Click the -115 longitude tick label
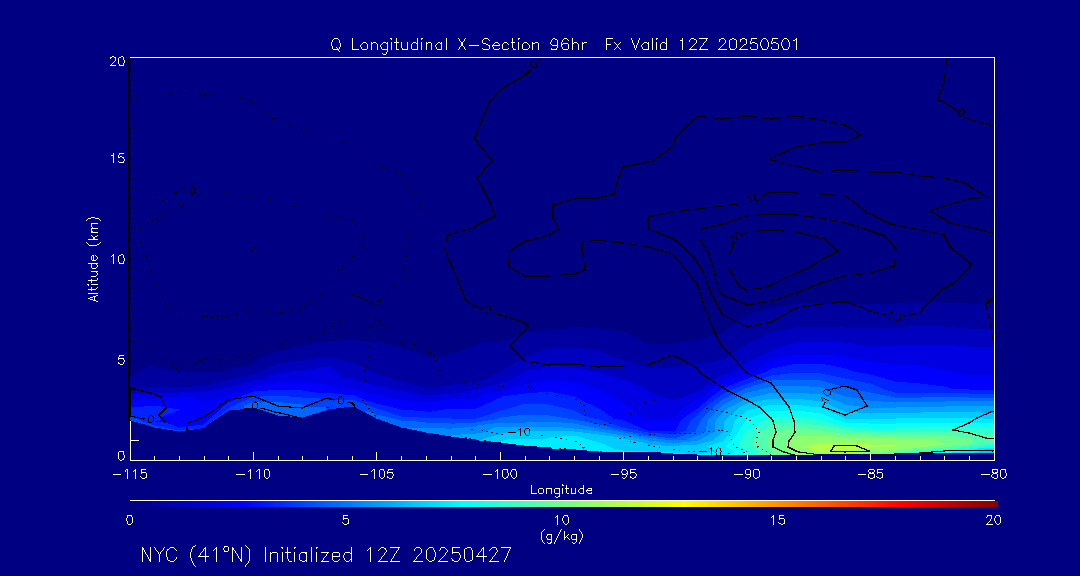Screen dimensions: 1080x576 click(x=130, y=475)
